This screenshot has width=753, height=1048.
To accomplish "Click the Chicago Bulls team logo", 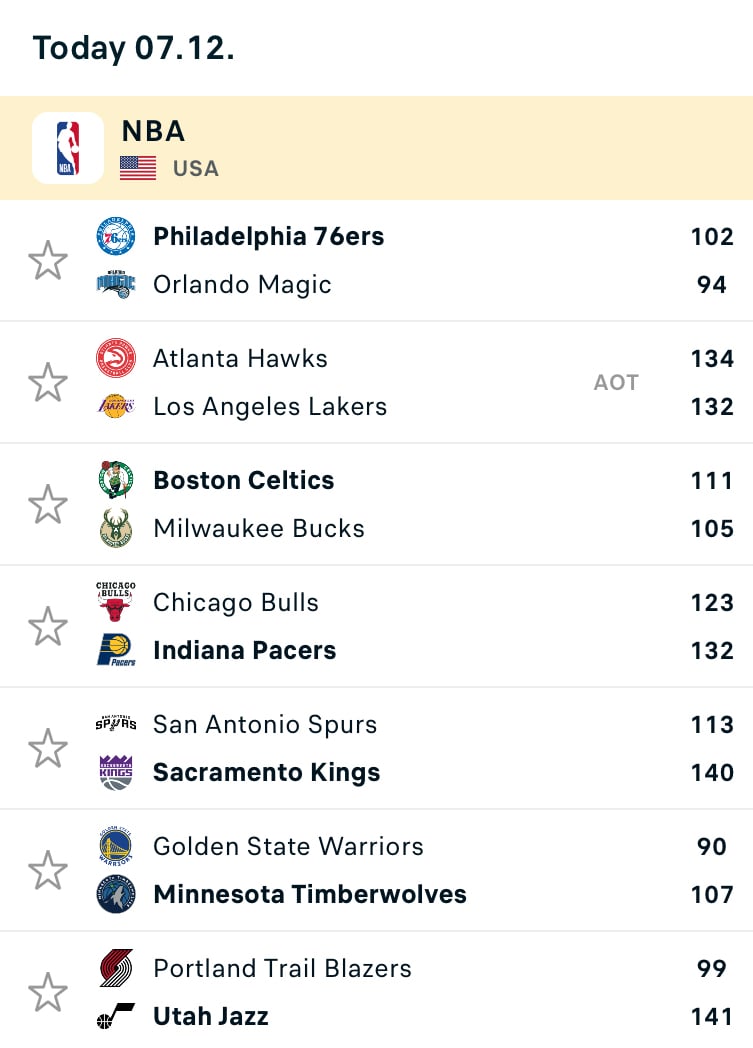I will point(116,602).
